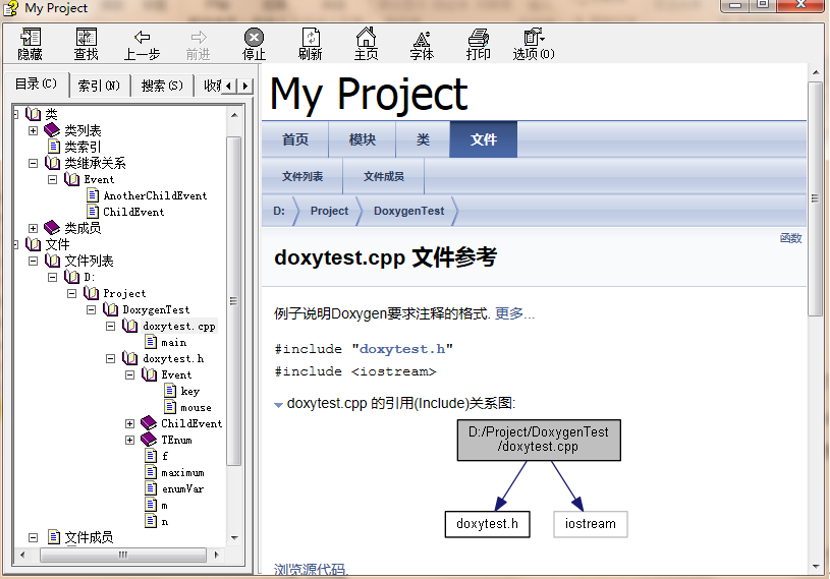This screenshot has height=579, width=830.
Task: Refresh the page with 刷新 icon
Action: 310,38
